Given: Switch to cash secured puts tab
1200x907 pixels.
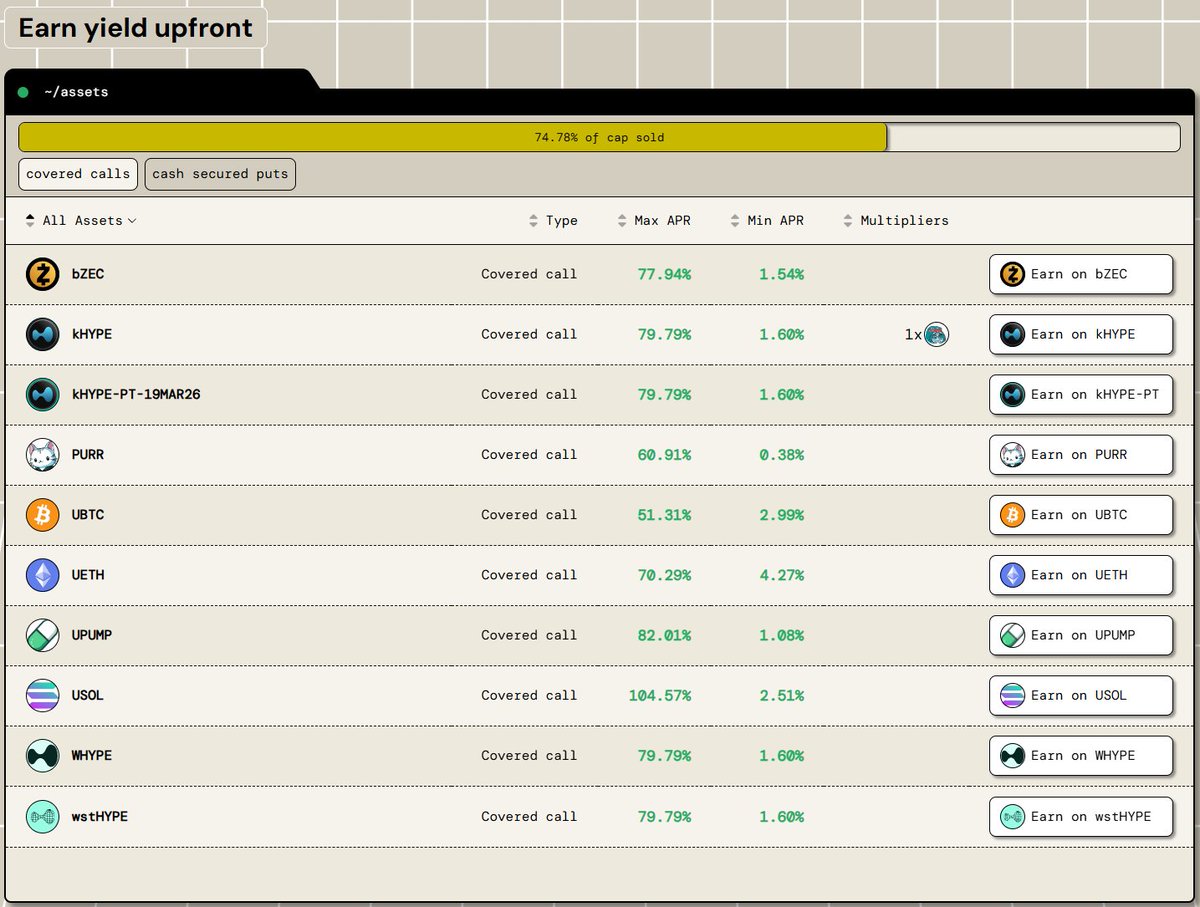Looking at the screenshot, I should tap(220, 174).
